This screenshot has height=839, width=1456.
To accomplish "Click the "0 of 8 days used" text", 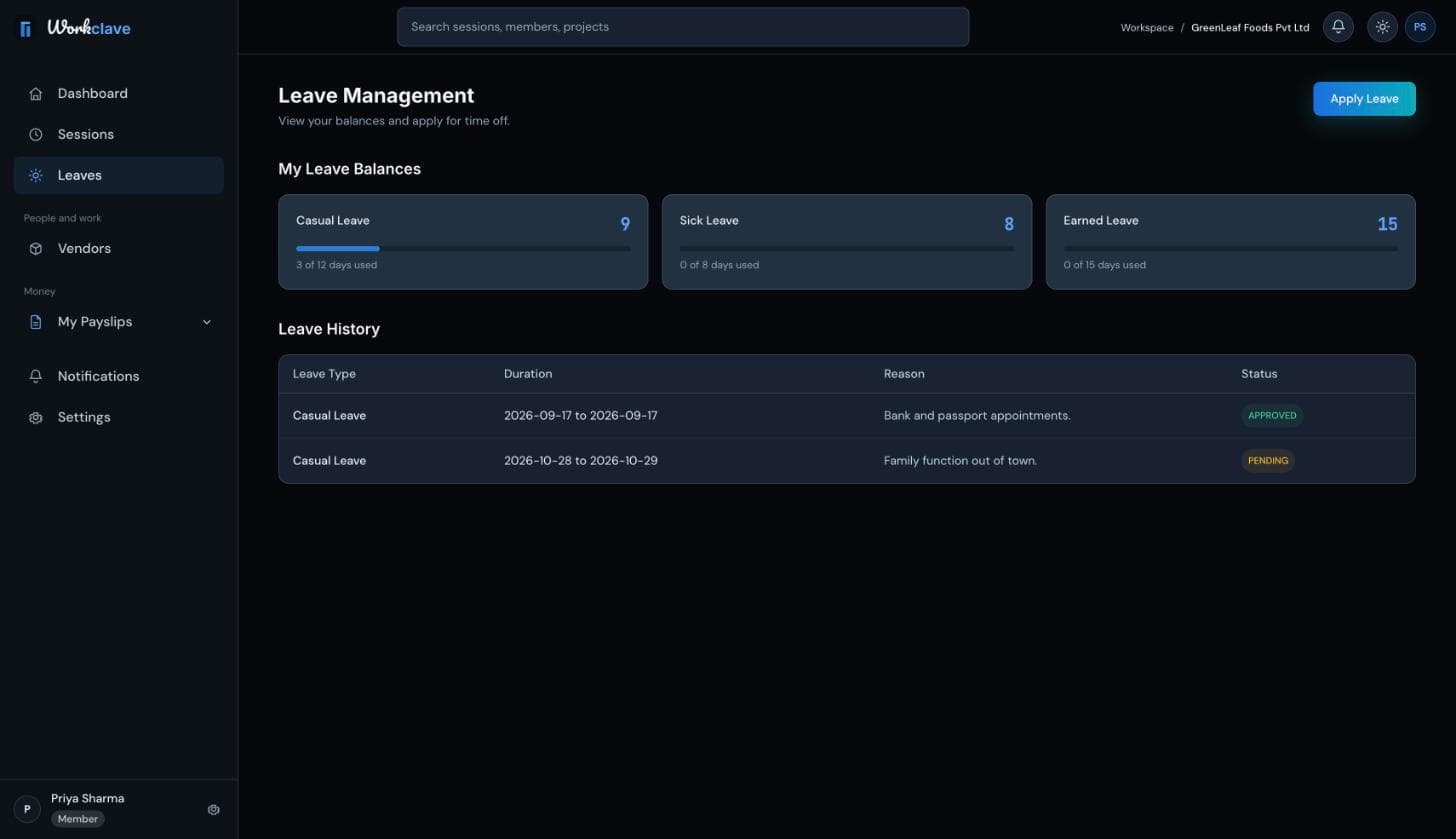I will pyautogui.click(x=719, y=265).
